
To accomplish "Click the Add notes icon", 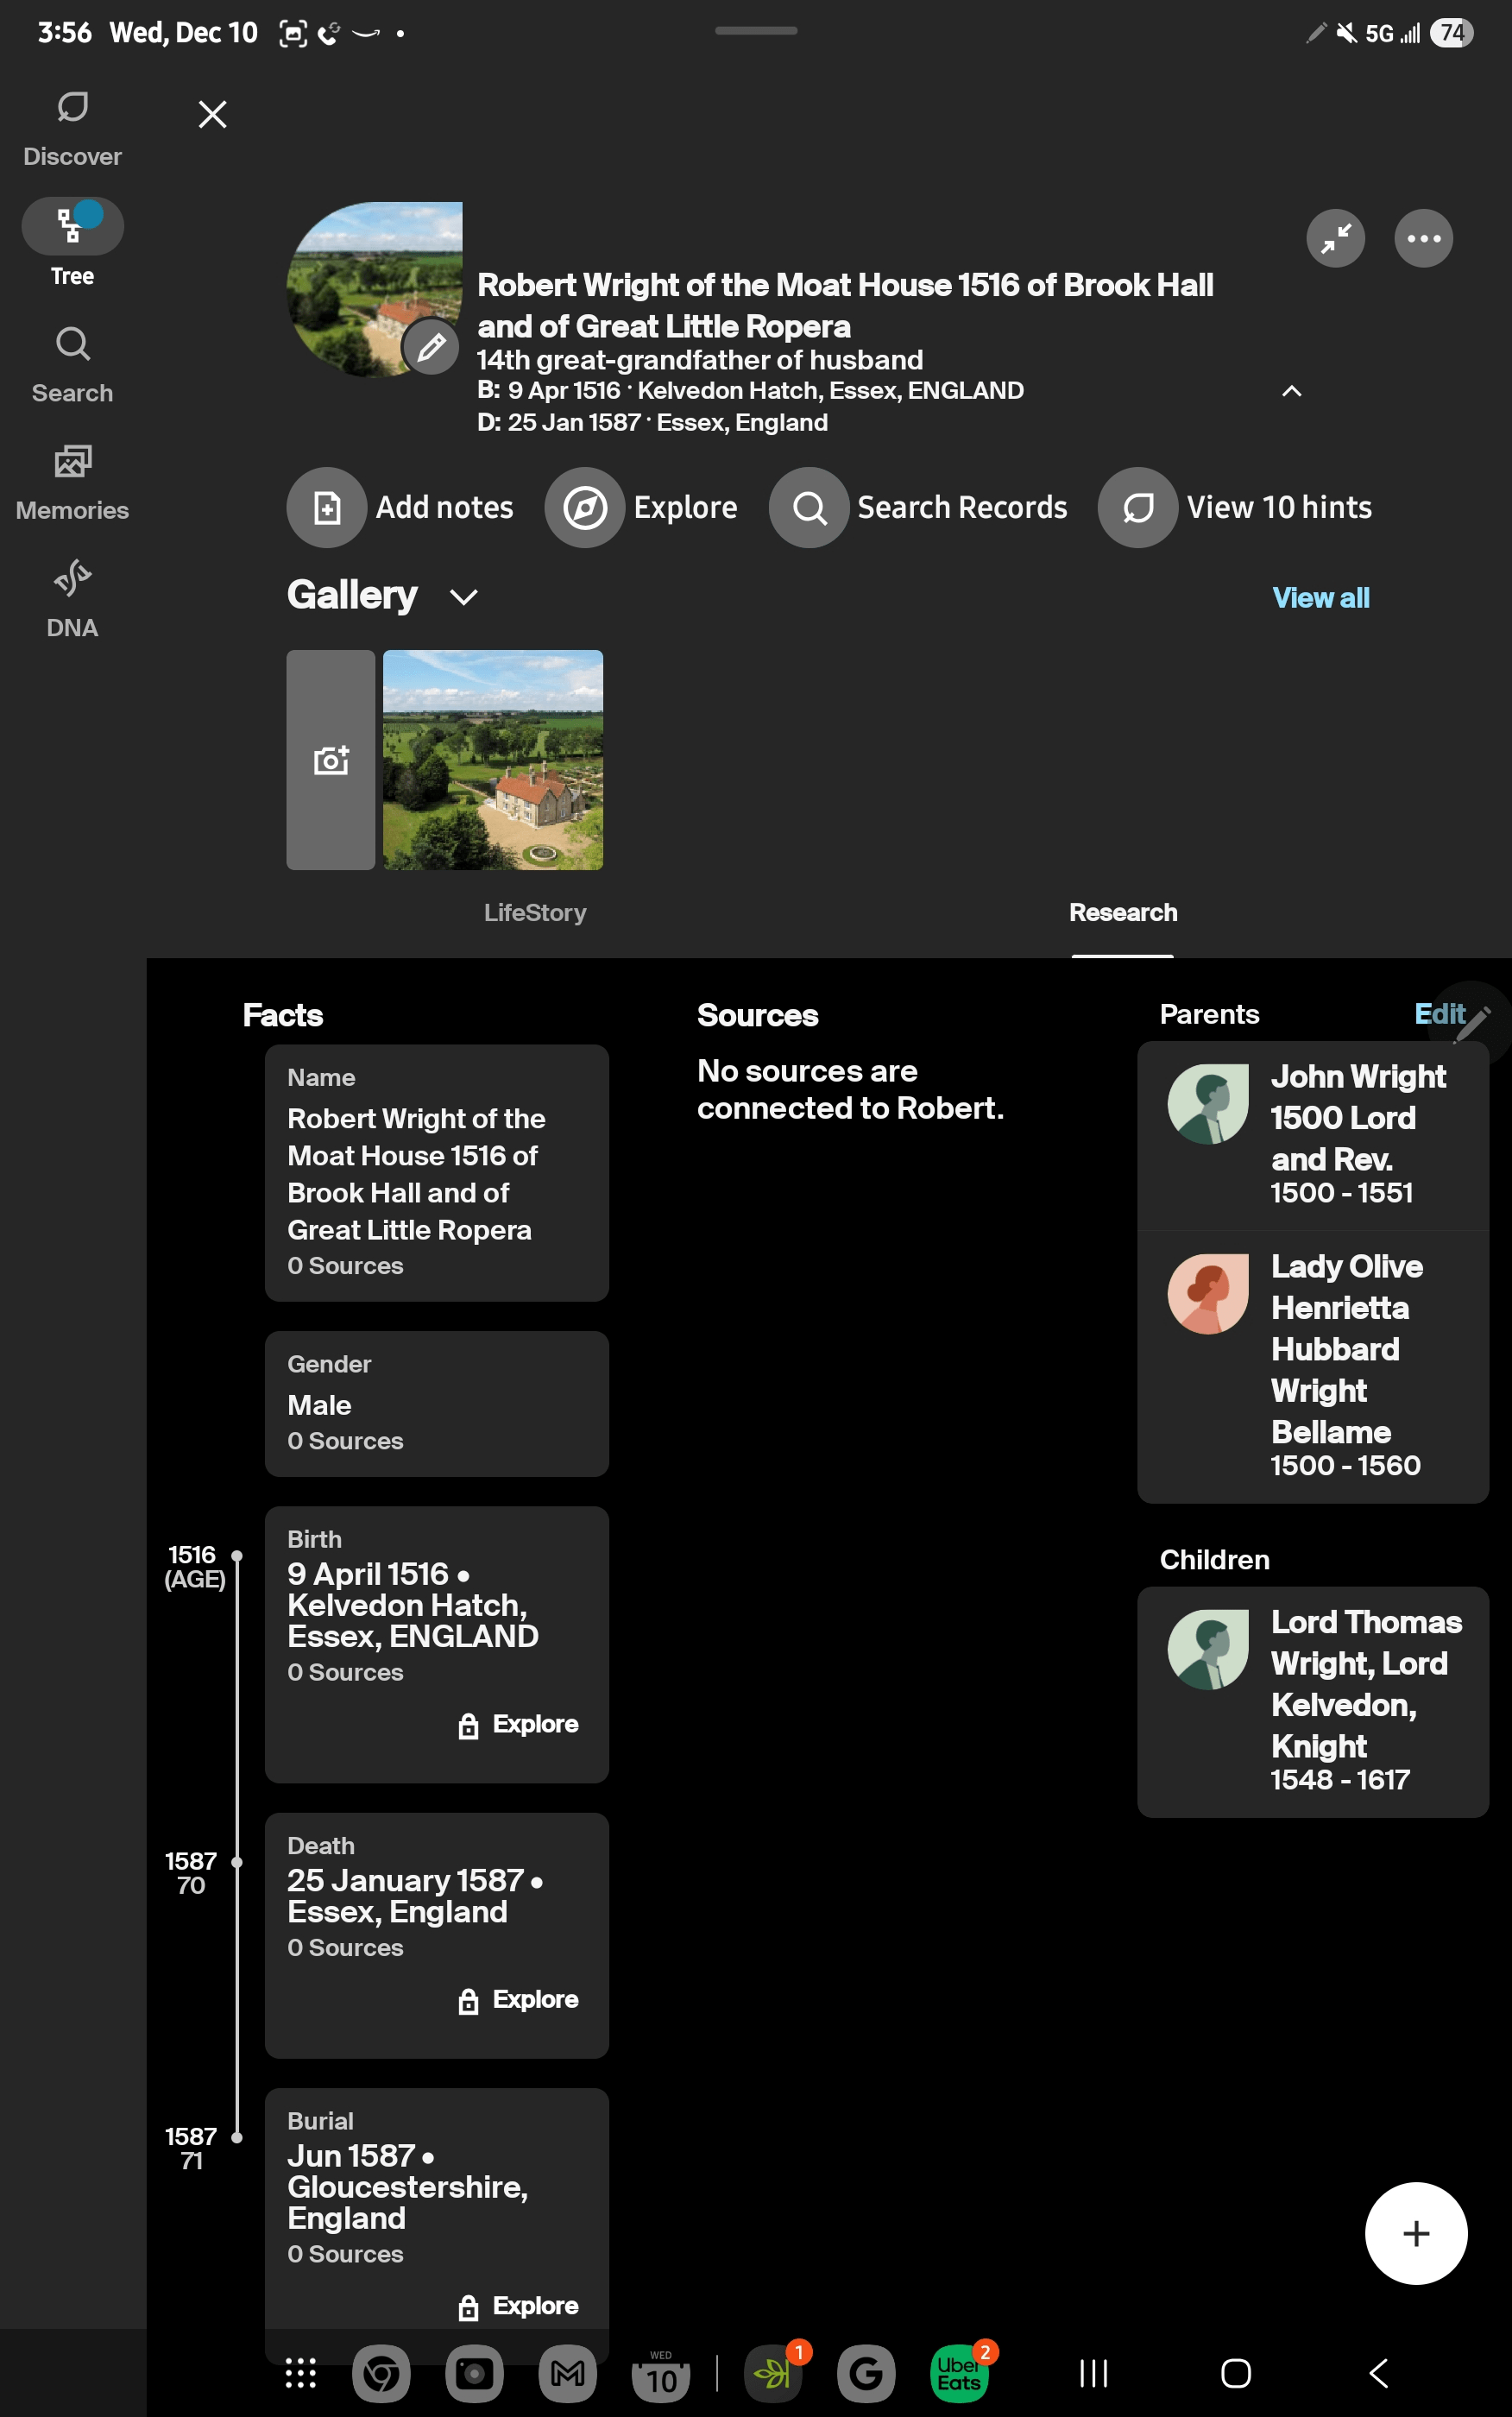I will [x=326, y=507].
